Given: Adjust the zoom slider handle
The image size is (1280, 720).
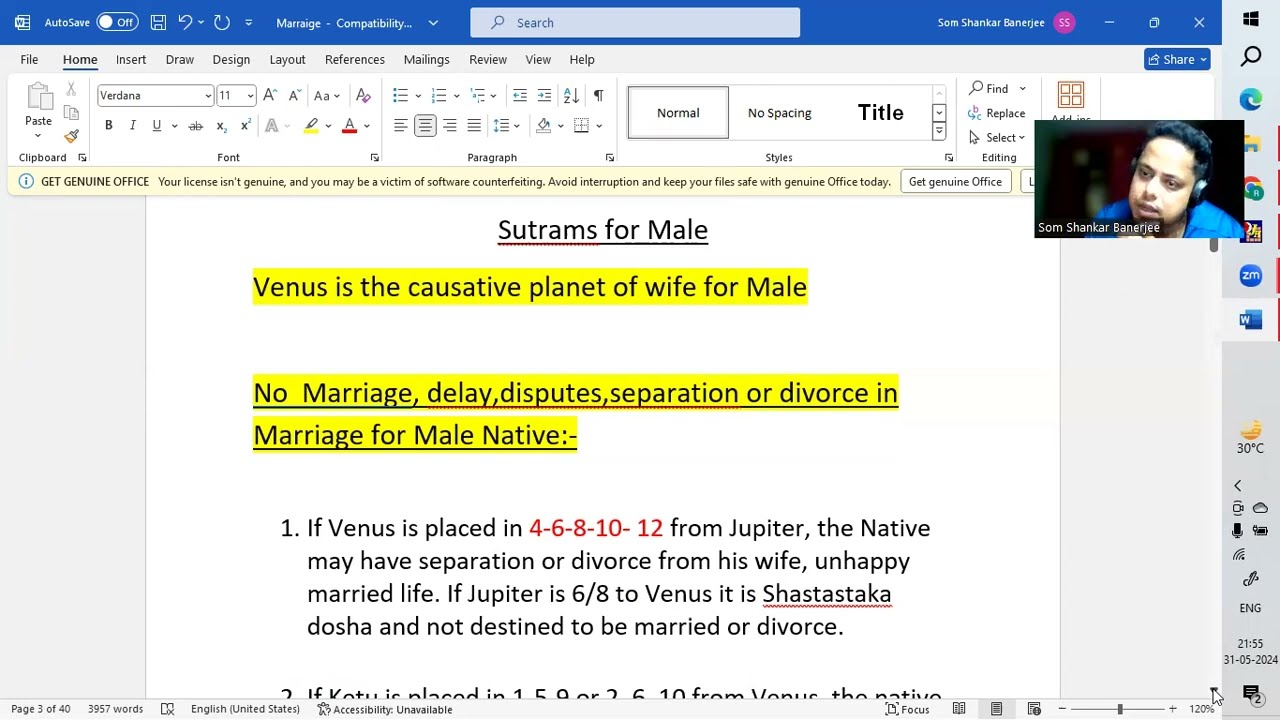Looking at the screenshot, I should tap(1120, 709).
